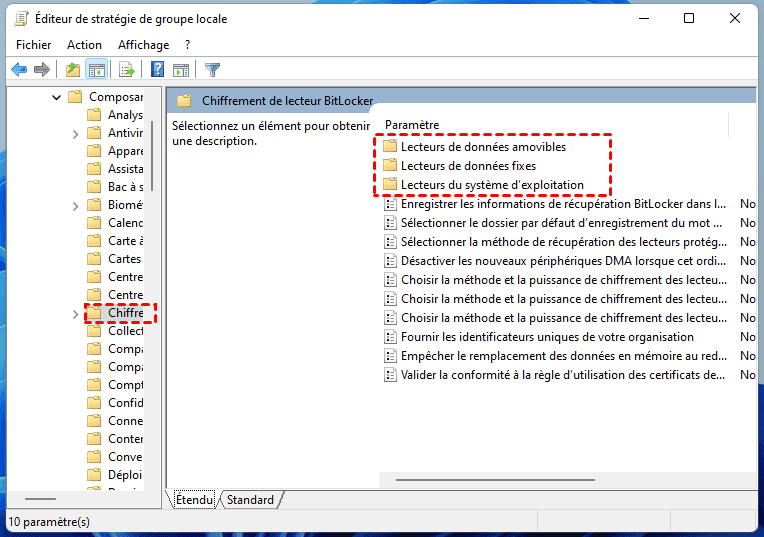Image resolution: width=764 pixels, height=537 pixels.
Task: Click the settings list horizontal scrollbar
Action: pos(495,479)
